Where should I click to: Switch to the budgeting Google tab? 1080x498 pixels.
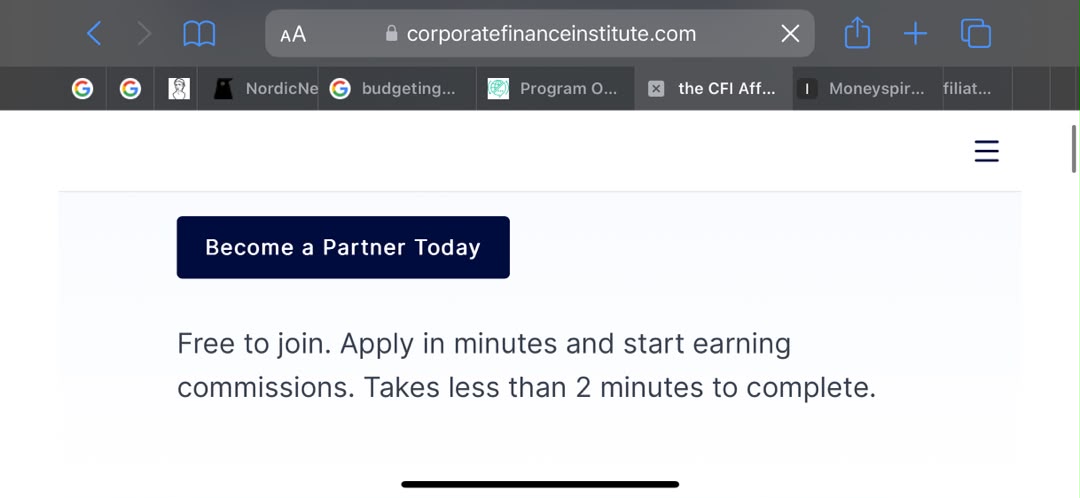pyautogui.click(x=397, y=89)
